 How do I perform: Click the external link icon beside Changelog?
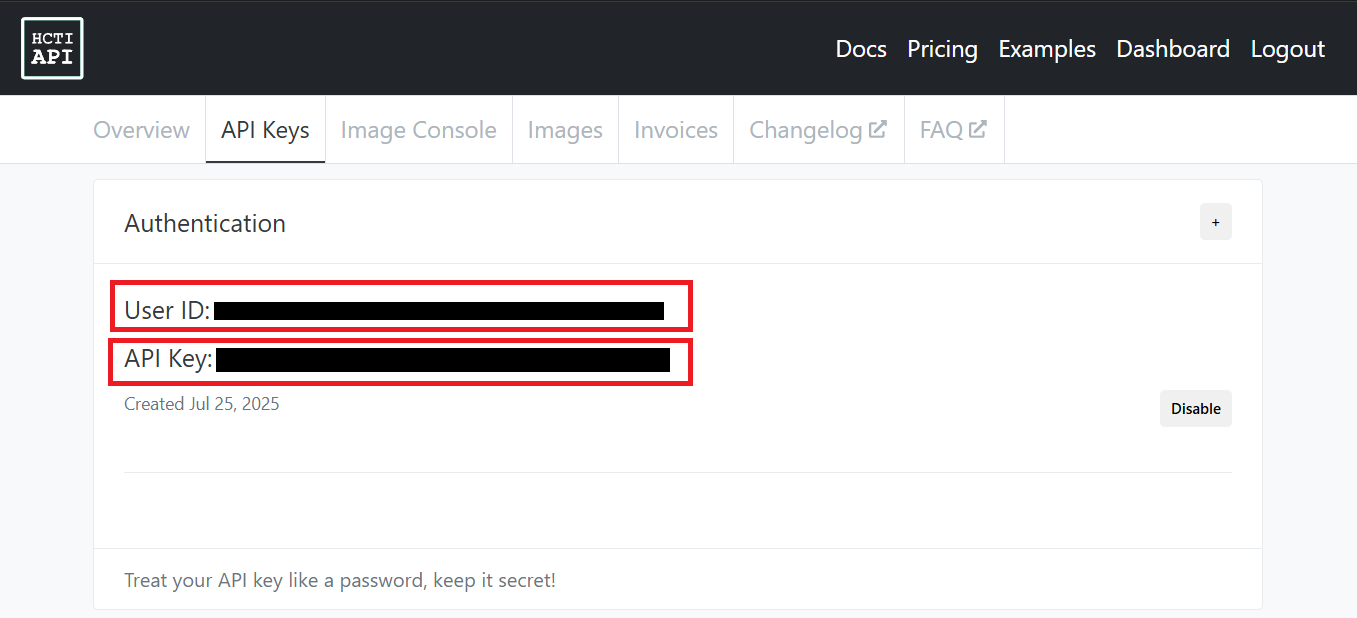(877, 129)
